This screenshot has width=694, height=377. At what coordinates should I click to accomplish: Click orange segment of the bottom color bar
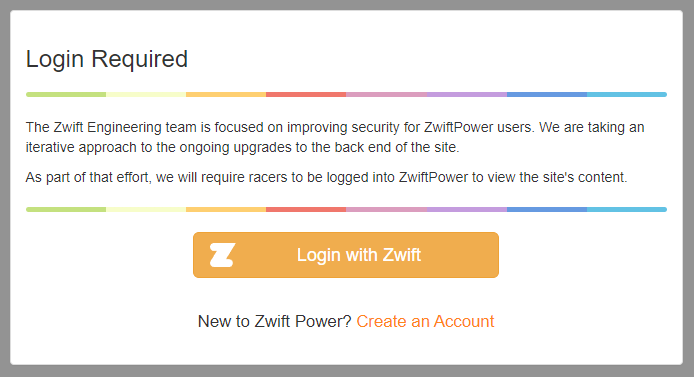coord(226,209)
